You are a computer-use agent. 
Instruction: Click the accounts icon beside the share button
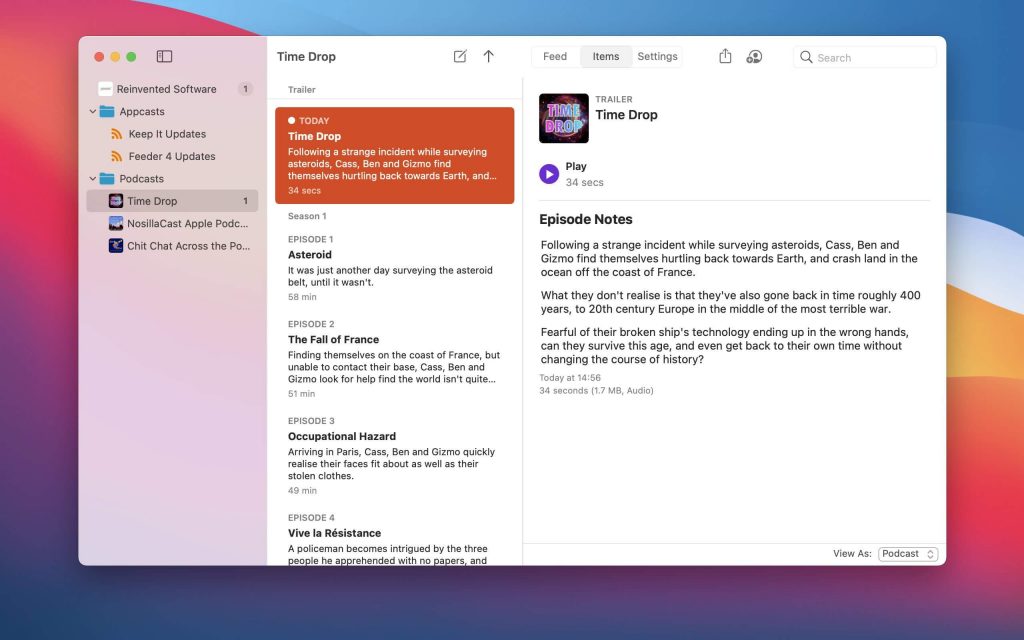click(x=755, y=57)
